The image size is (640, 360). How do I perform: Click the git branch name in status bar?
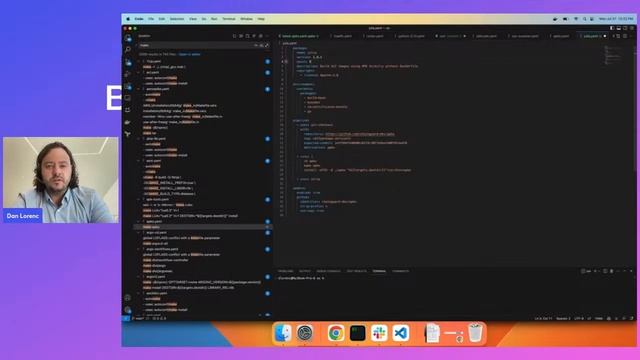coord(140,318)
